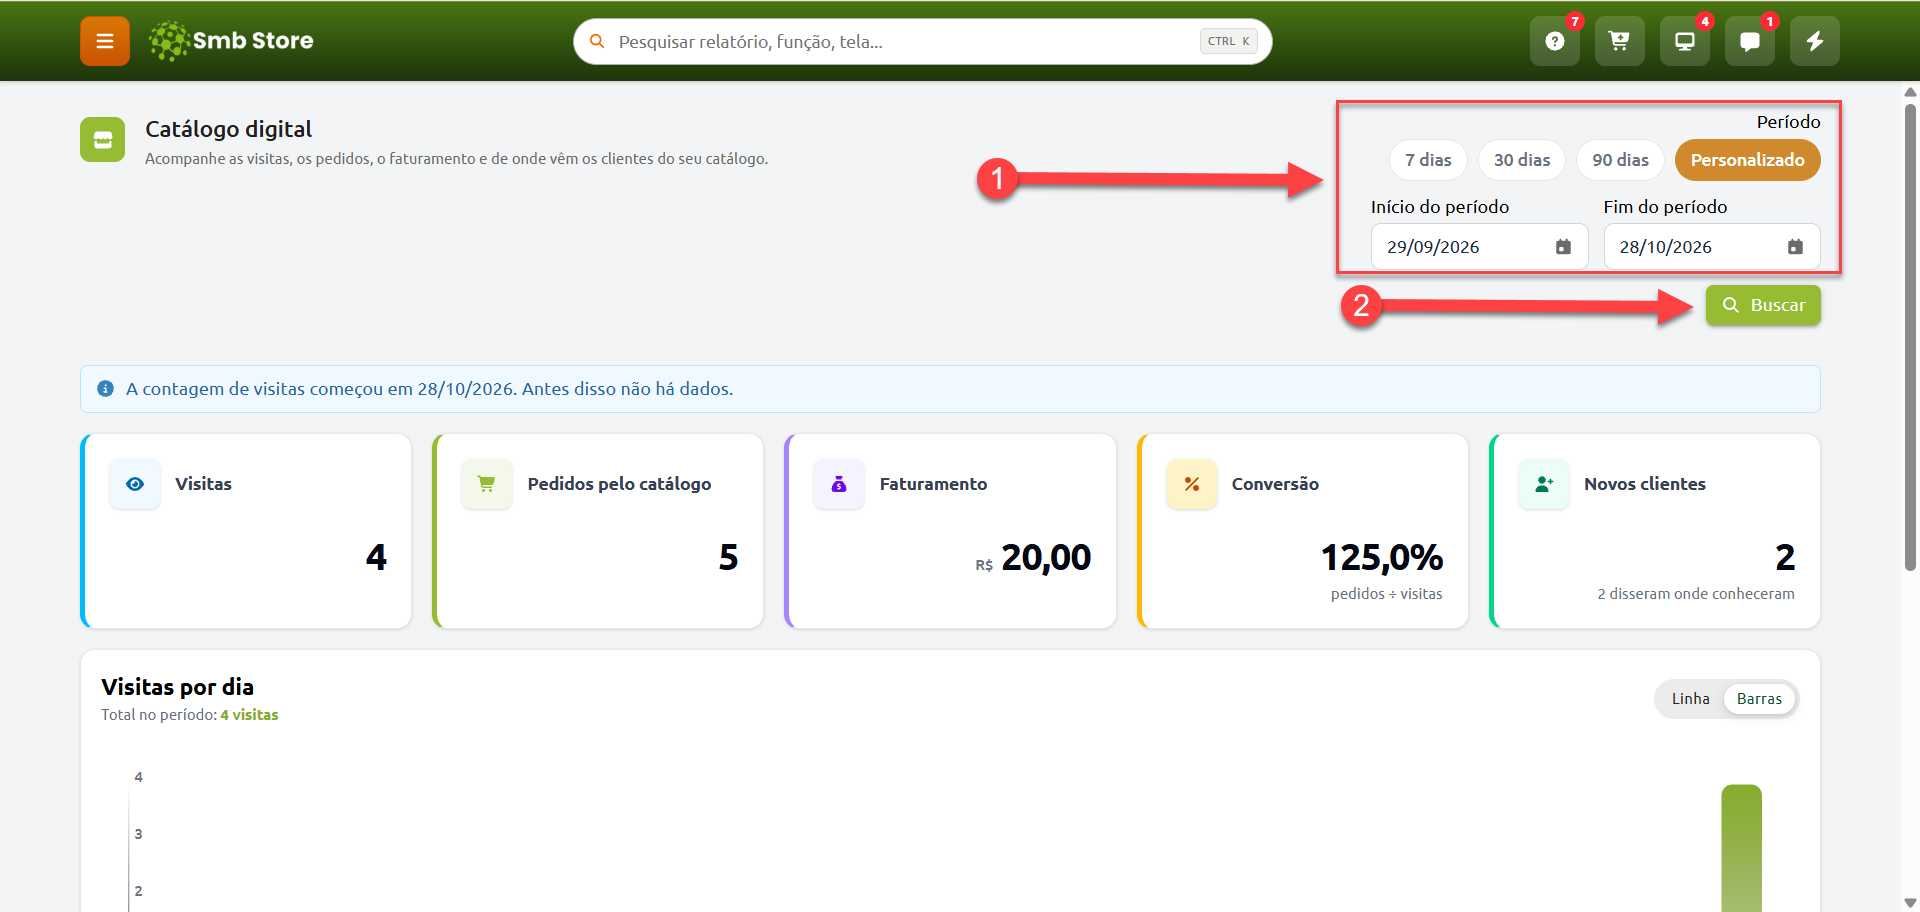This screenshot has width=1920, height=912.
Task: Open the shopping cart icon in header
Action: (1619, 41)
